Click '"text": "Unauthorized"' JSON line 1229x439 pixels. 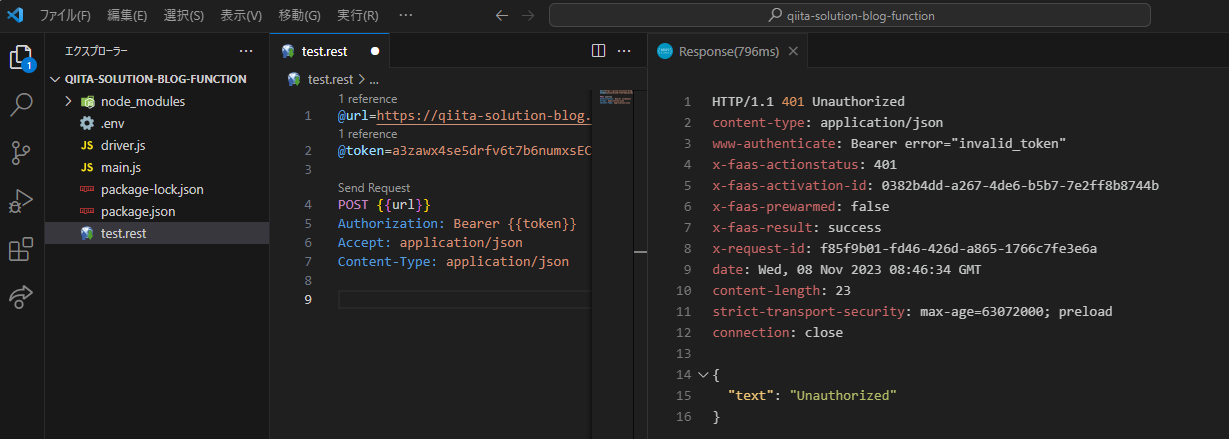click(x=812, y=395)
